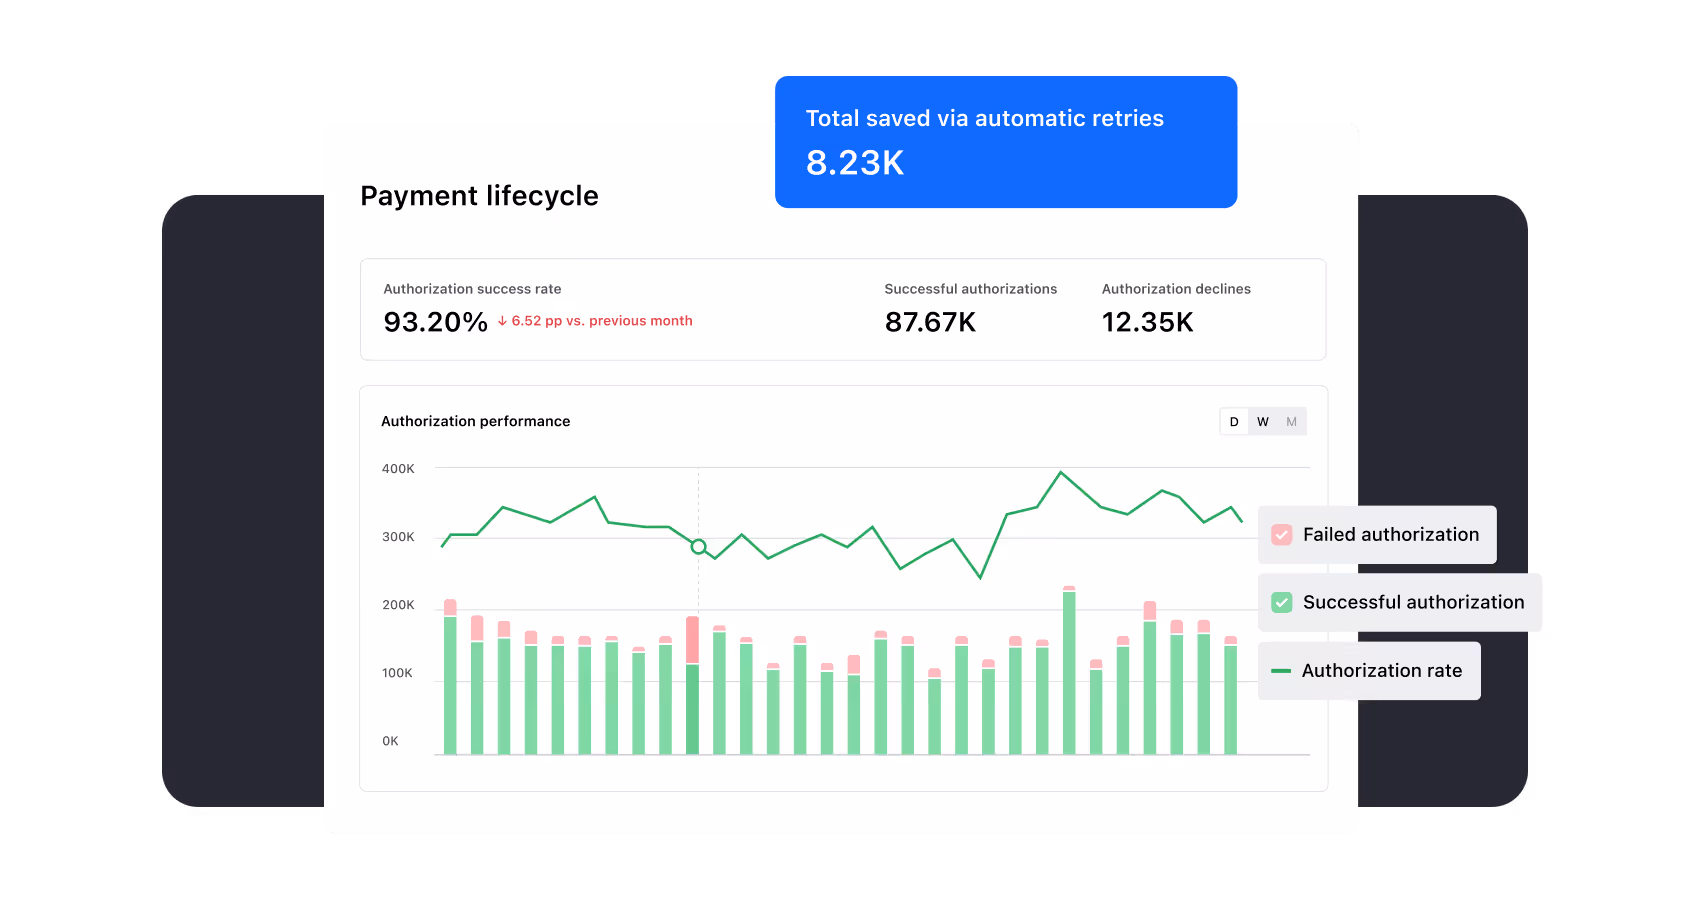
Task: Click the Successful authorizations 87.67K metric
Action: pyautogui.click(x=930, y=322)
